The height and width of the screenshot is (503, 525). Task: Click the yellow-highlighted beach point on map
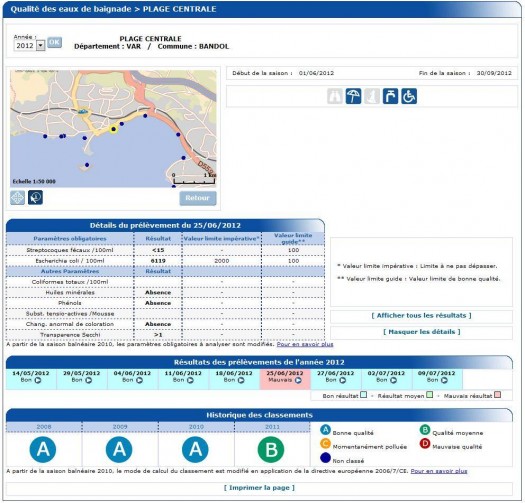pos(114,129)
